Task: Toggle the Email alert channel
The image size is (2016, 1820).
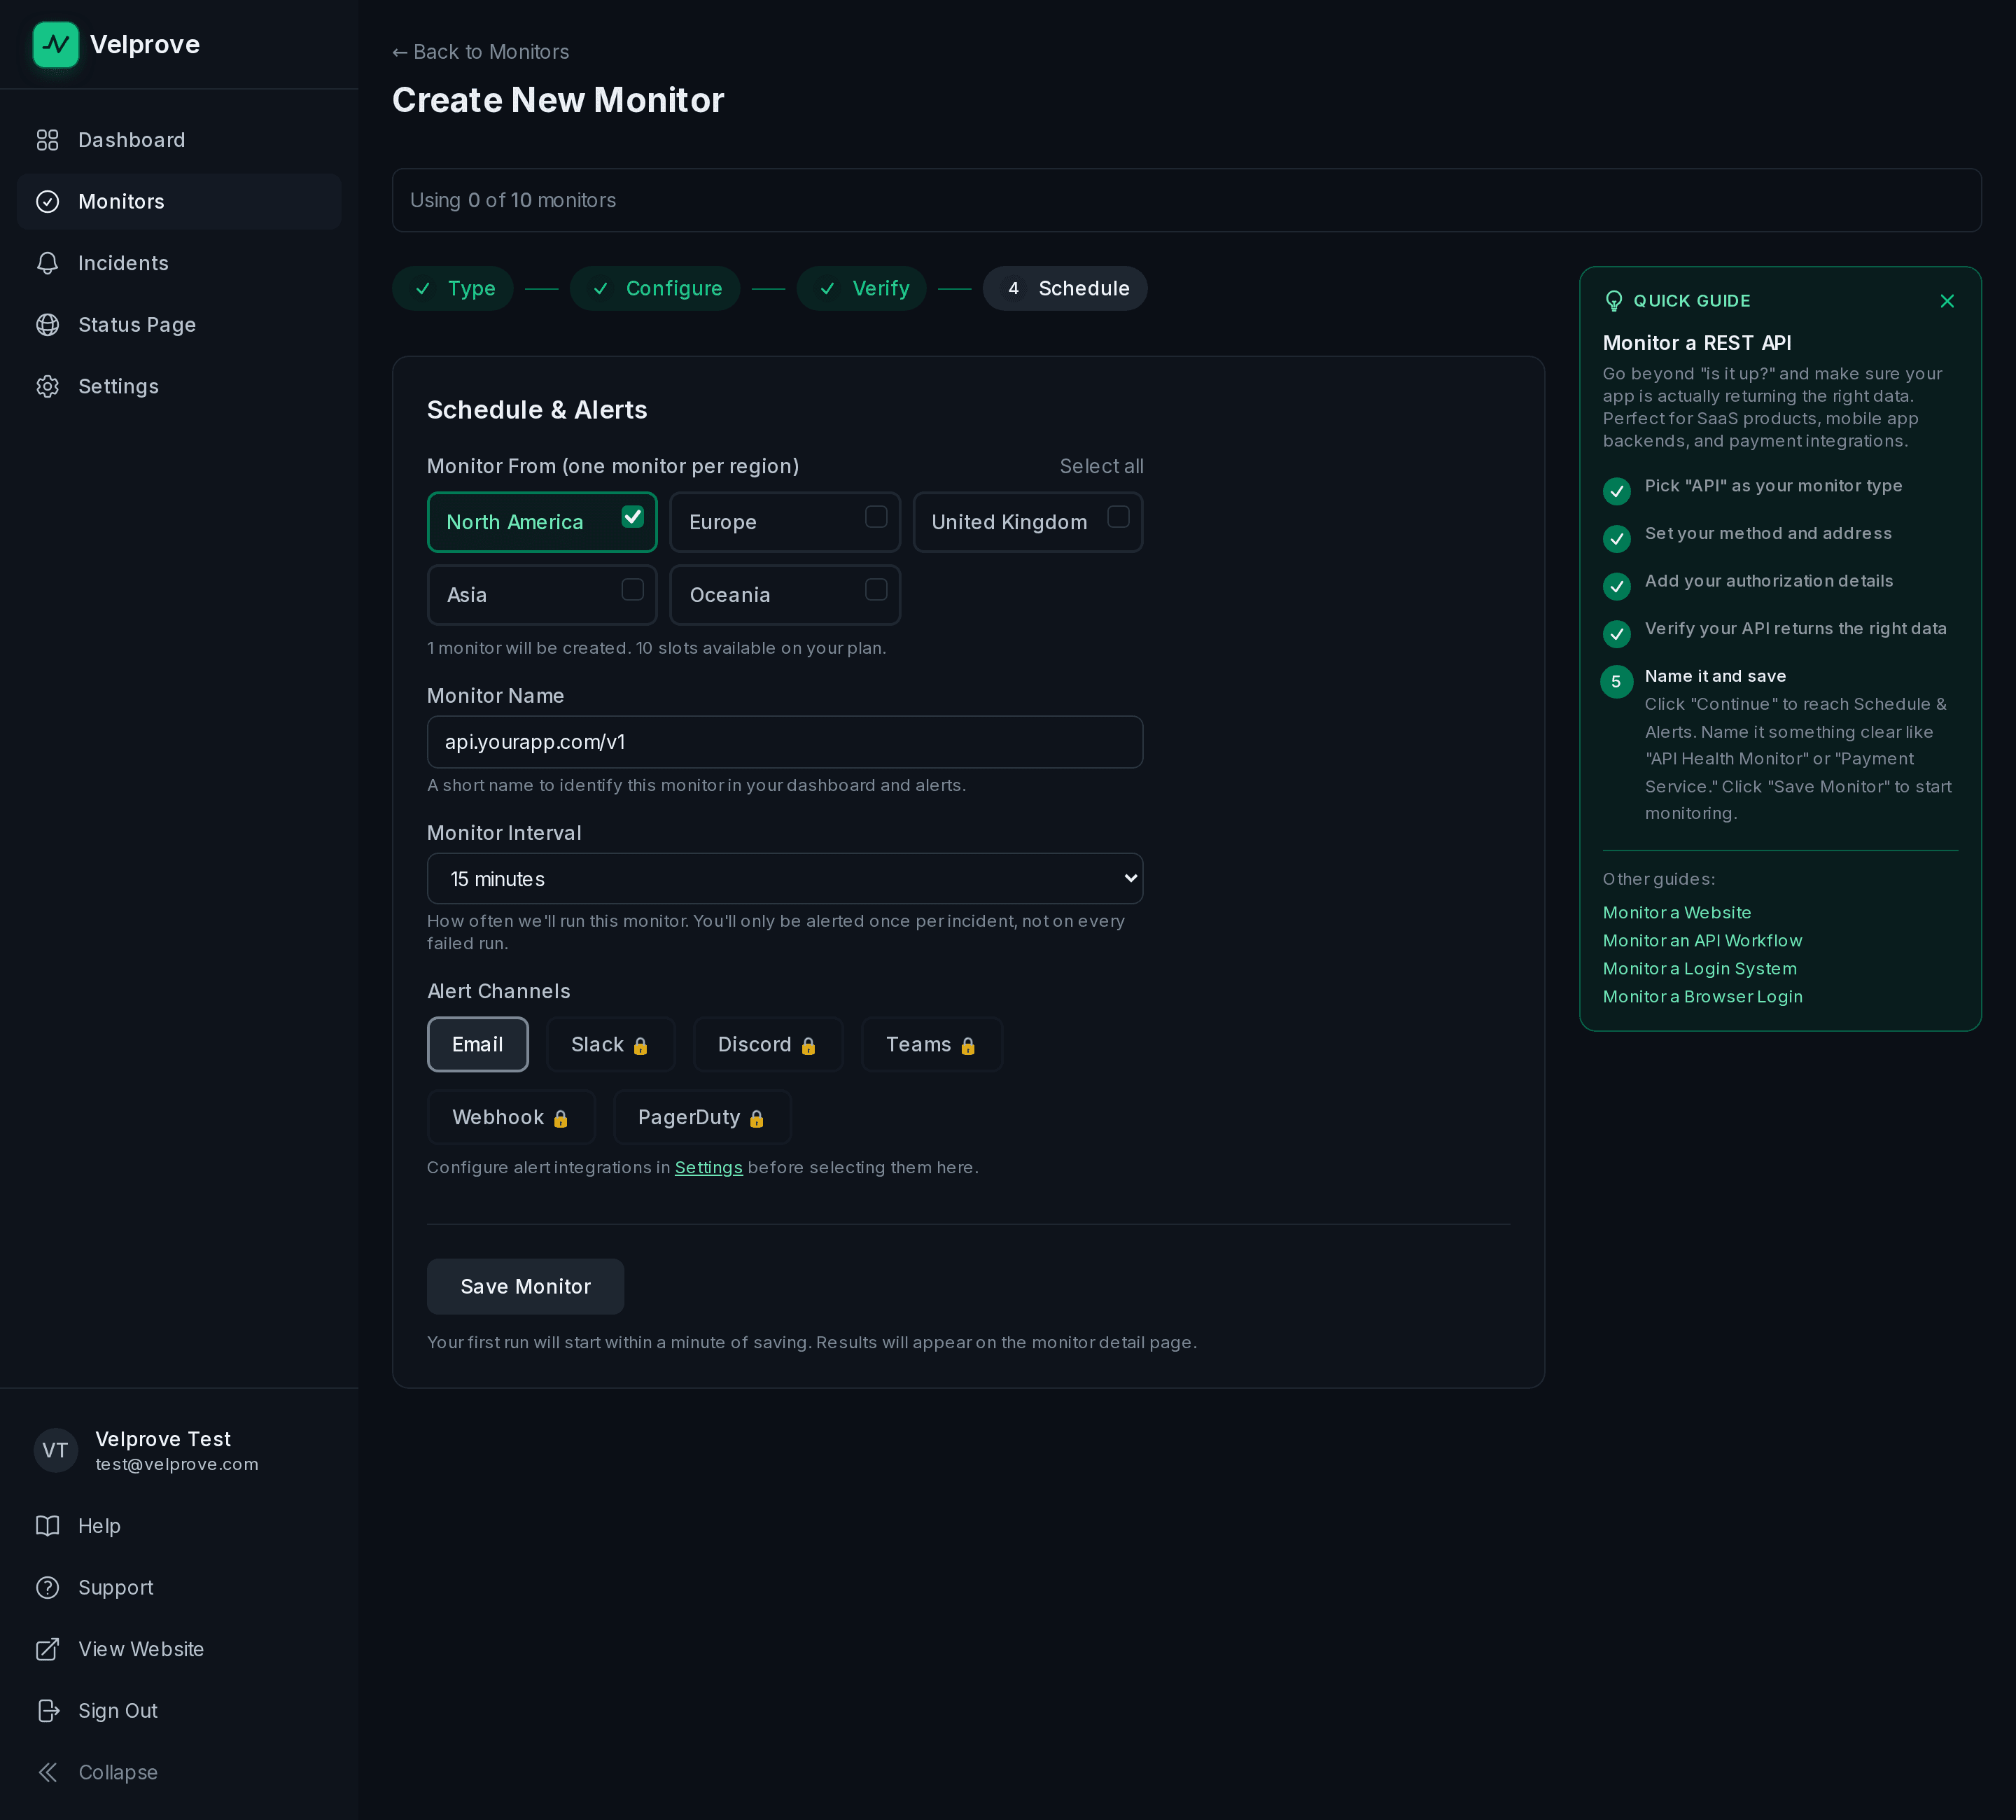Action: tap(478, 1045)
